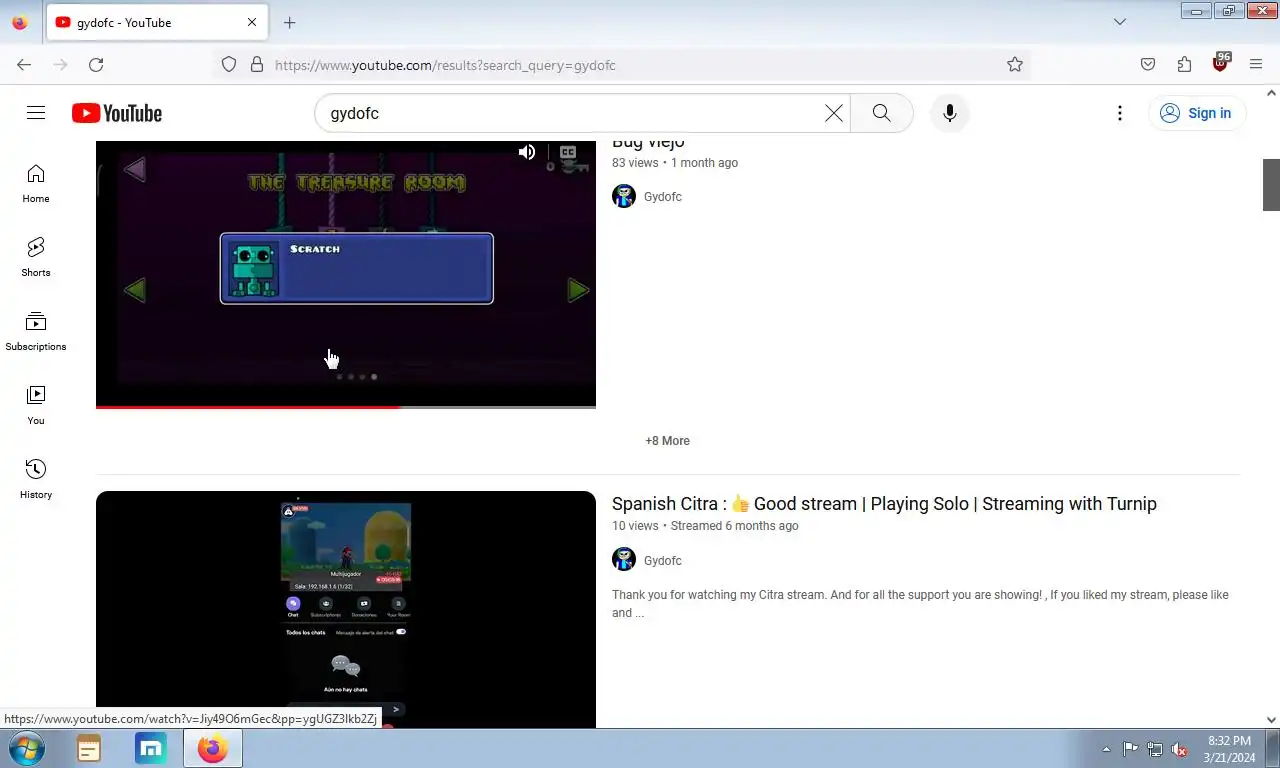This screenshot has height=768, width=1280.
Task: Open the Bug viejo video title
Action: 648,144
